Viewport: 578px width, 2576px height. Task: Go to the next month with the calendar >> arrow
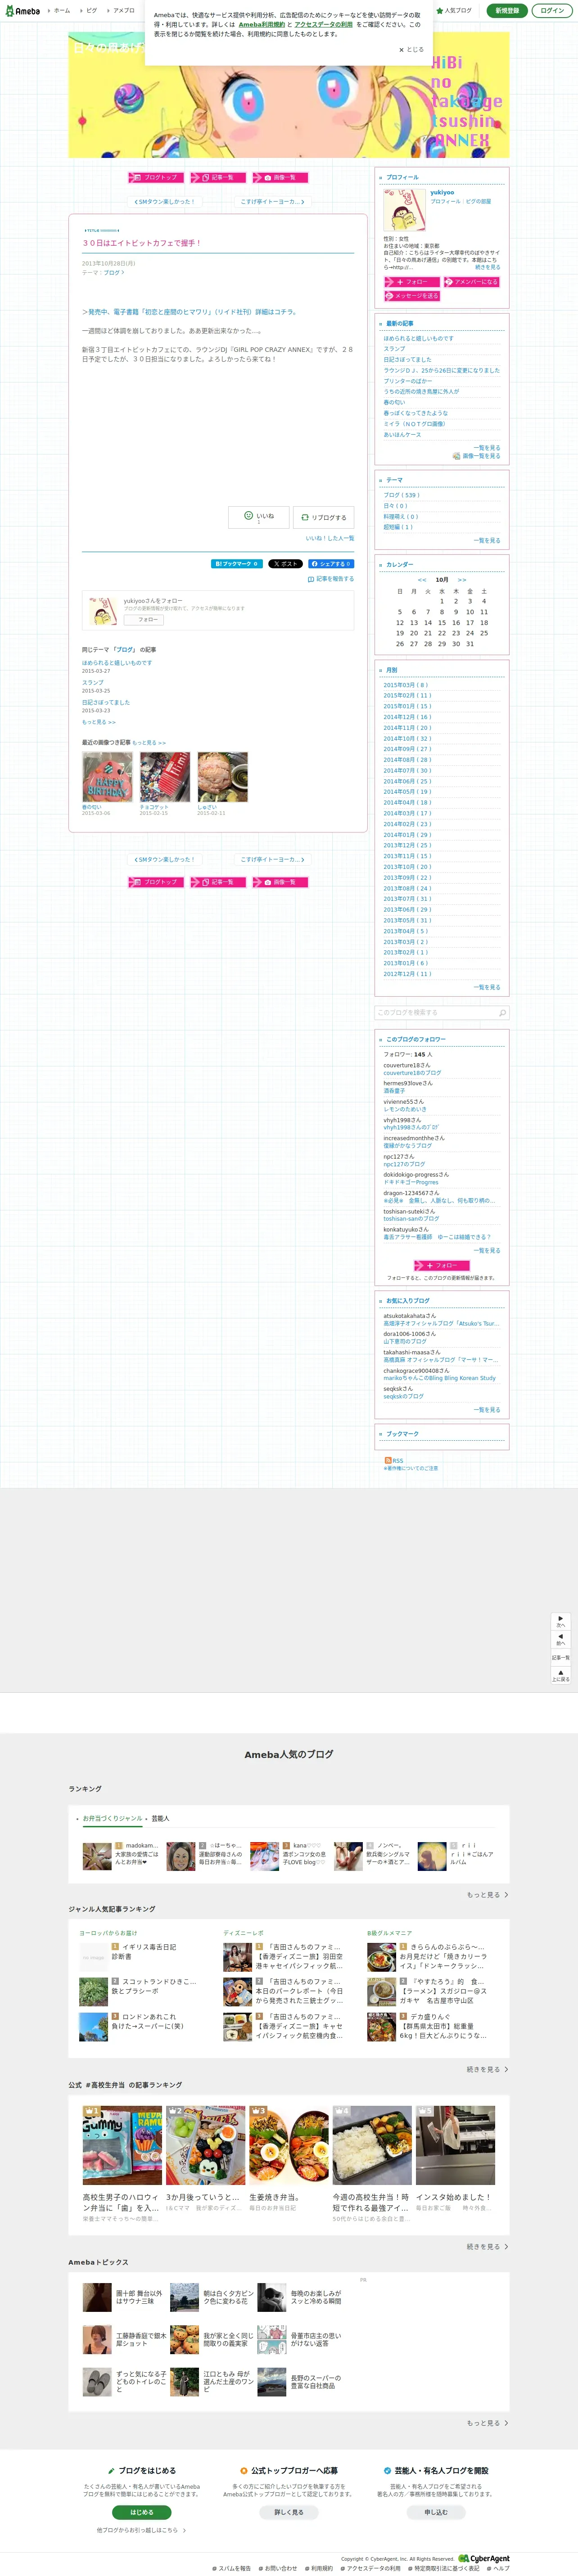pos(462,580)
